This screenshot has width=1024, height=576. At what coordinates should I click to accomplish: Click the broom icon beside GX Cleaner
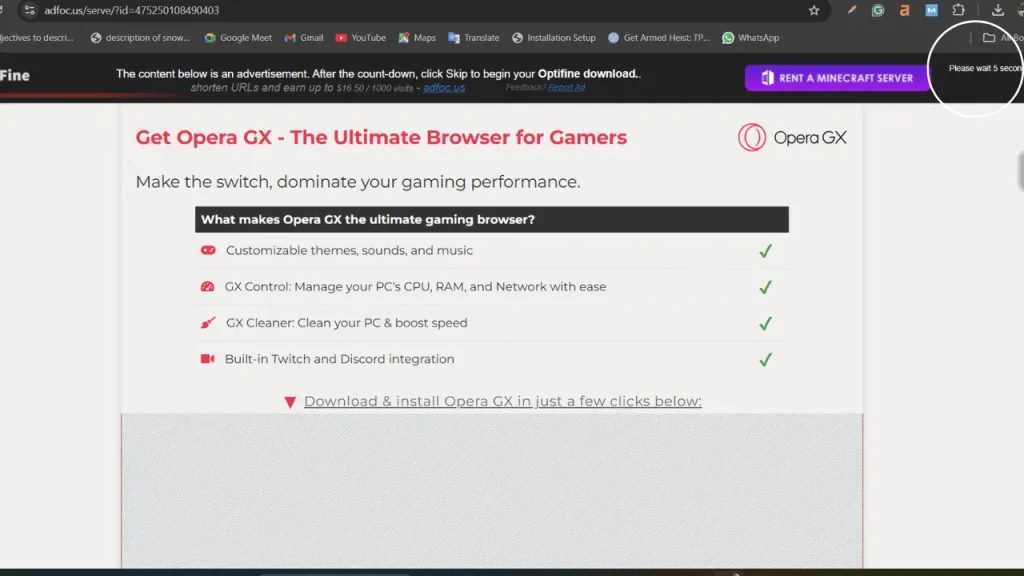208,323
